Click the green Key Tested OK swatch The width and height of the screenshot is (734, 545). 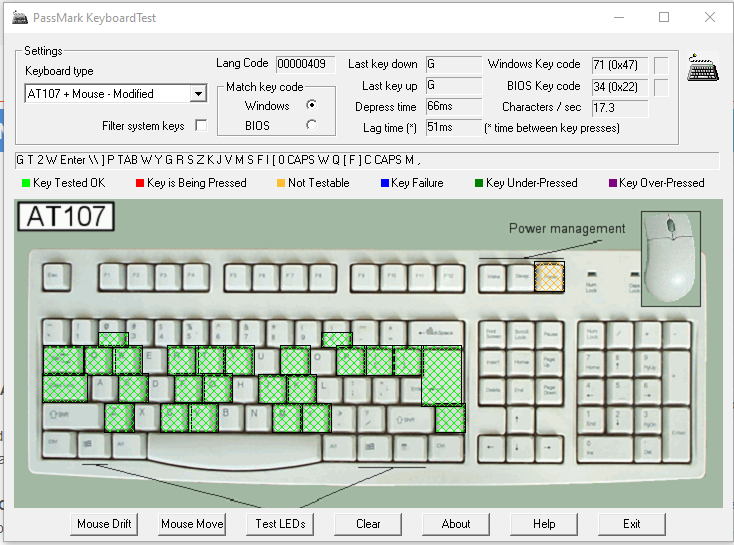pyautogui.click(x=26, y=183)
